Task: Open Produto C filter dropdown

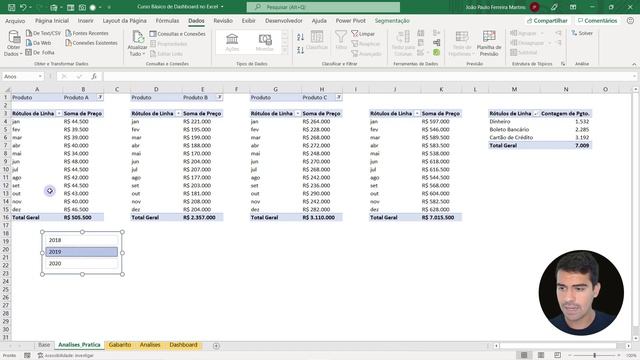Action: click(339, 97)
